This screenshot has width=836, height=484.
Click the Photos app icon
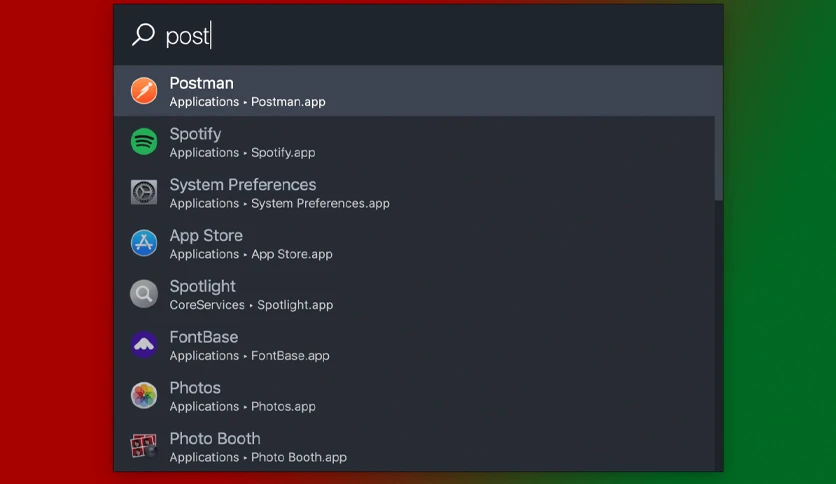(144, 396)
